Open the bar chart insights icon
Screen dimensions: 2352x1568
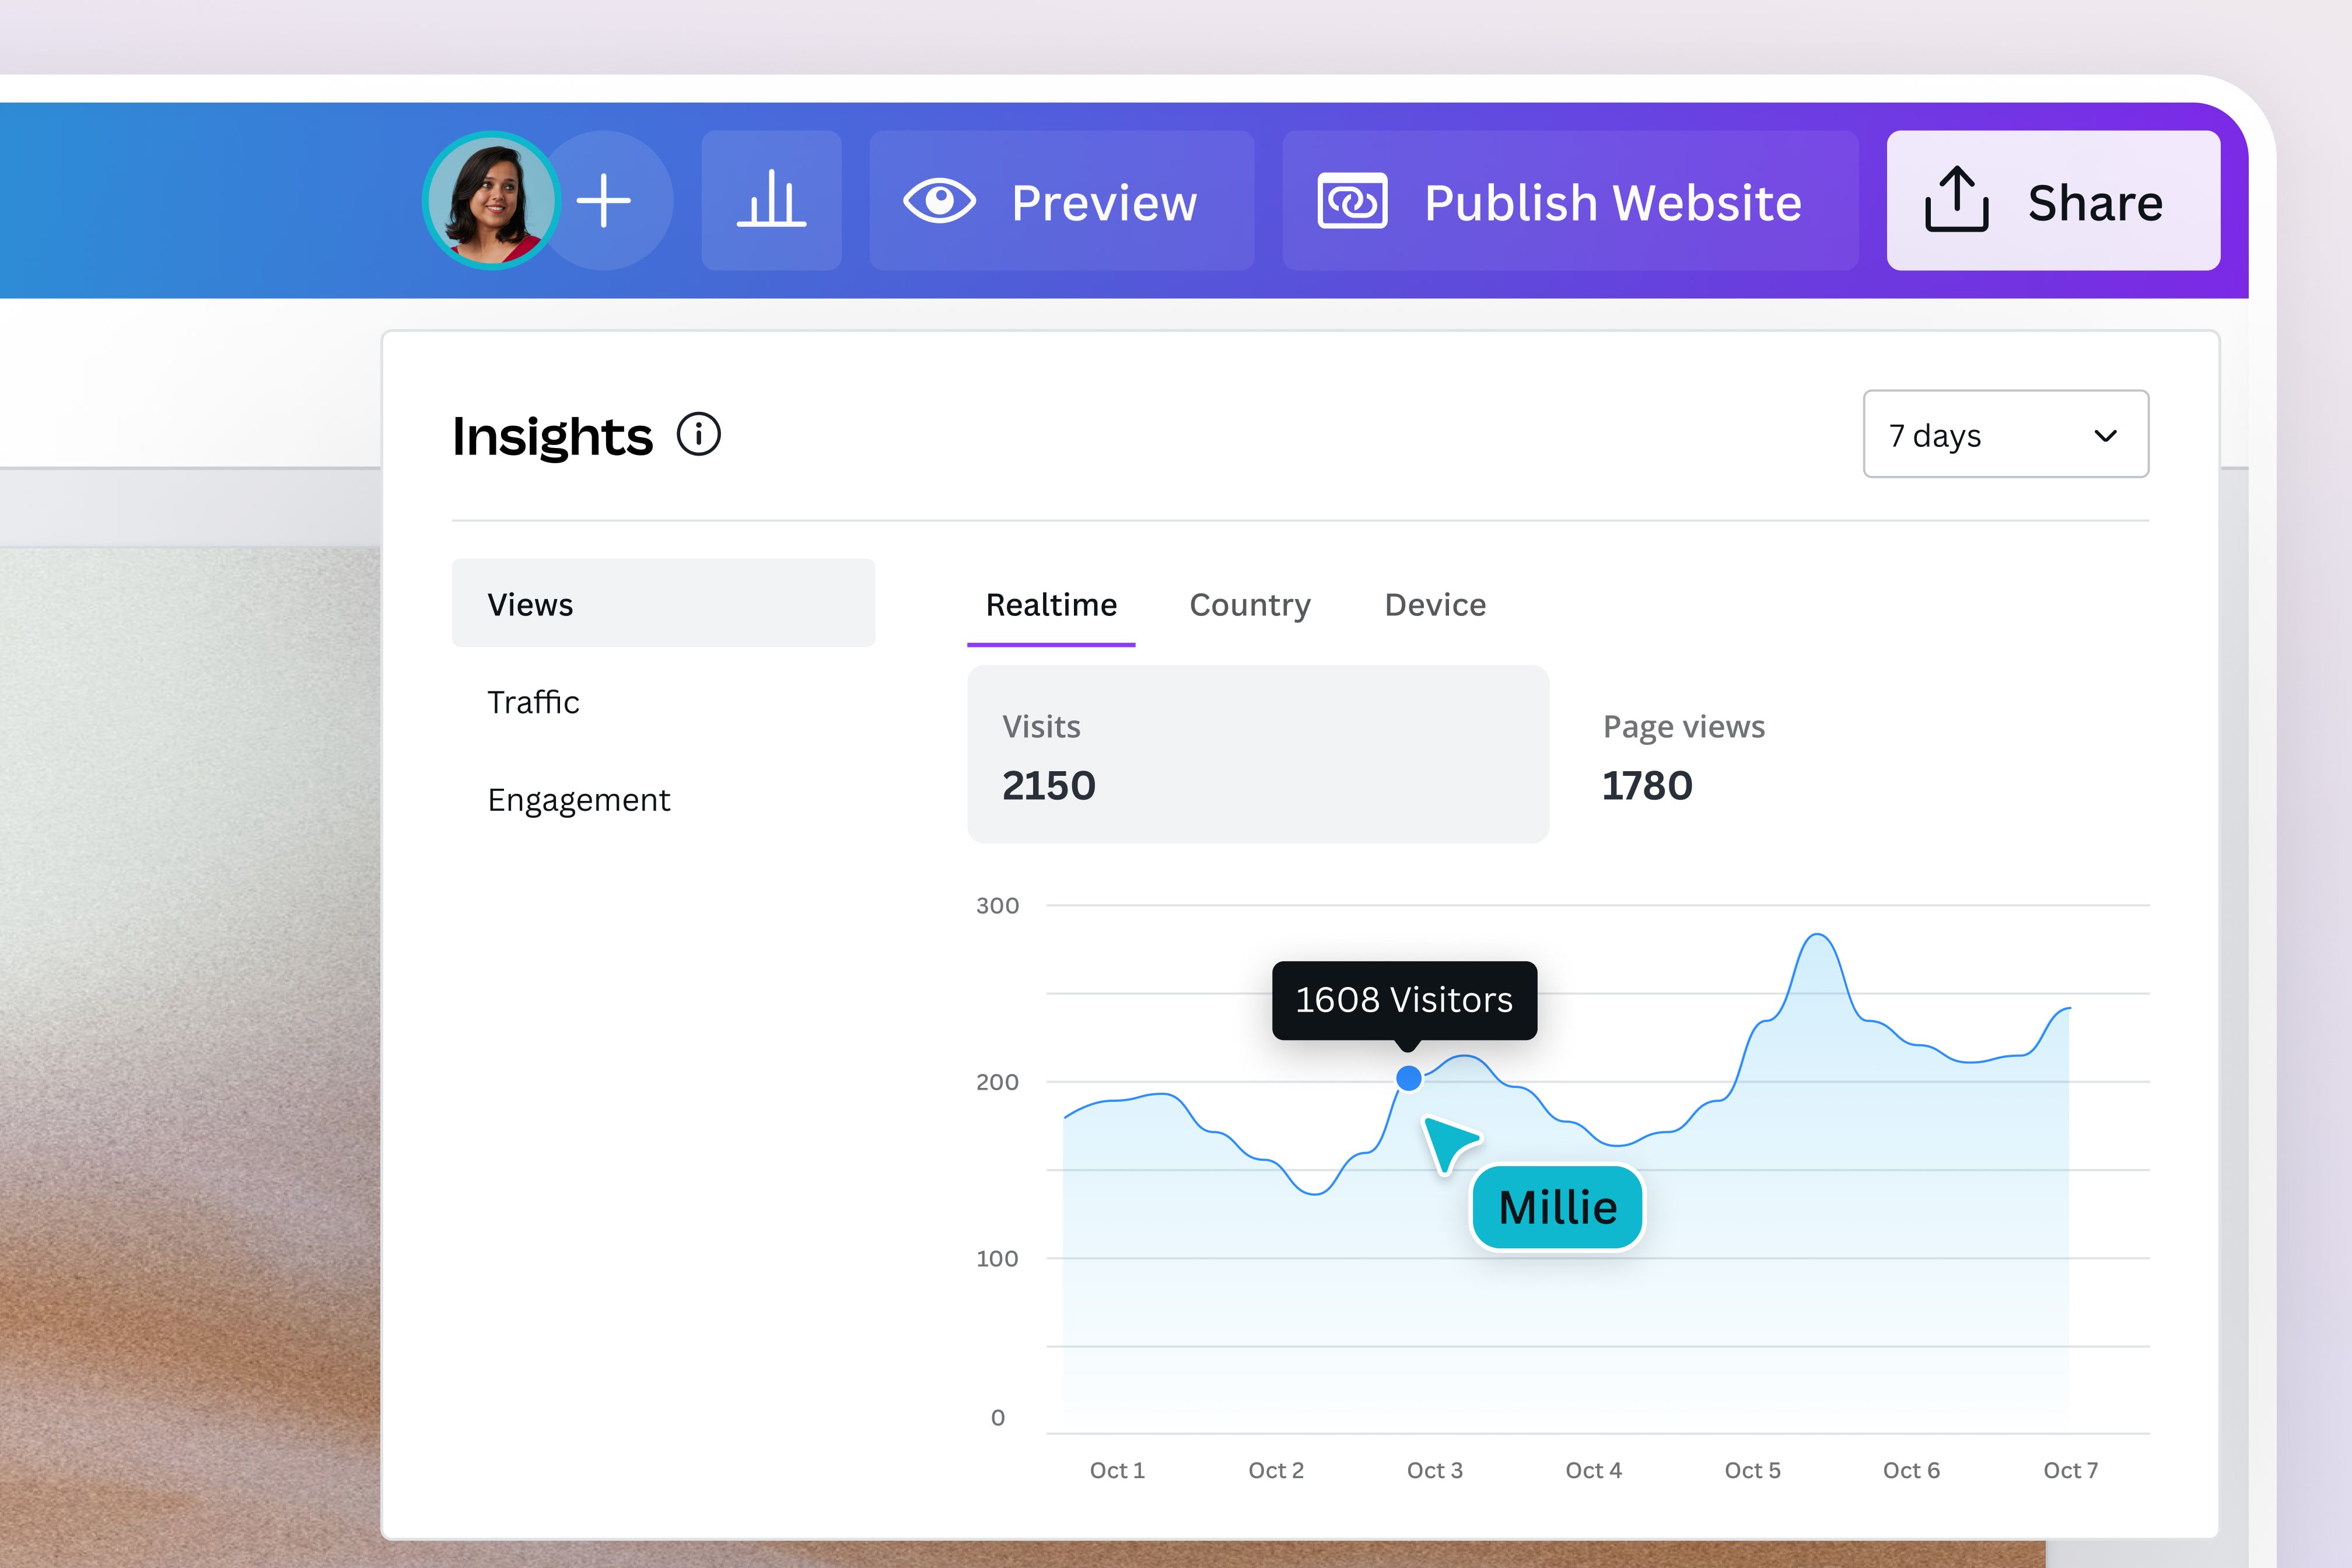[771, 200]
